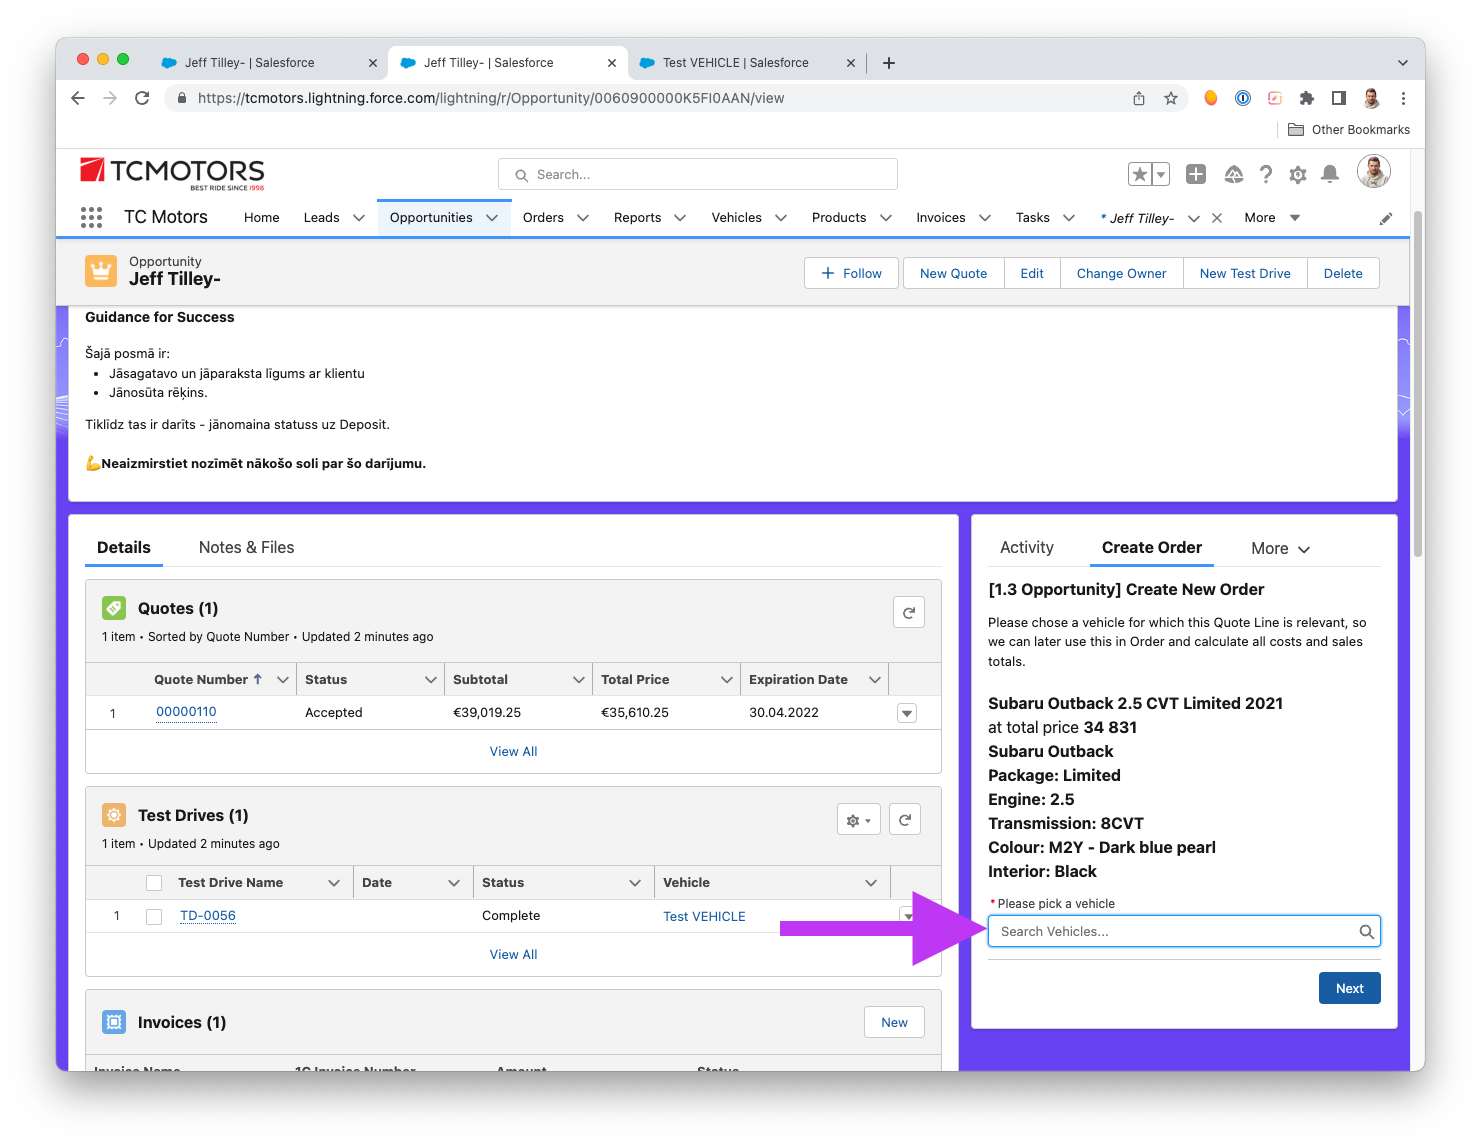Open the More tabs dropdown in side panel

coord(1281,548)
